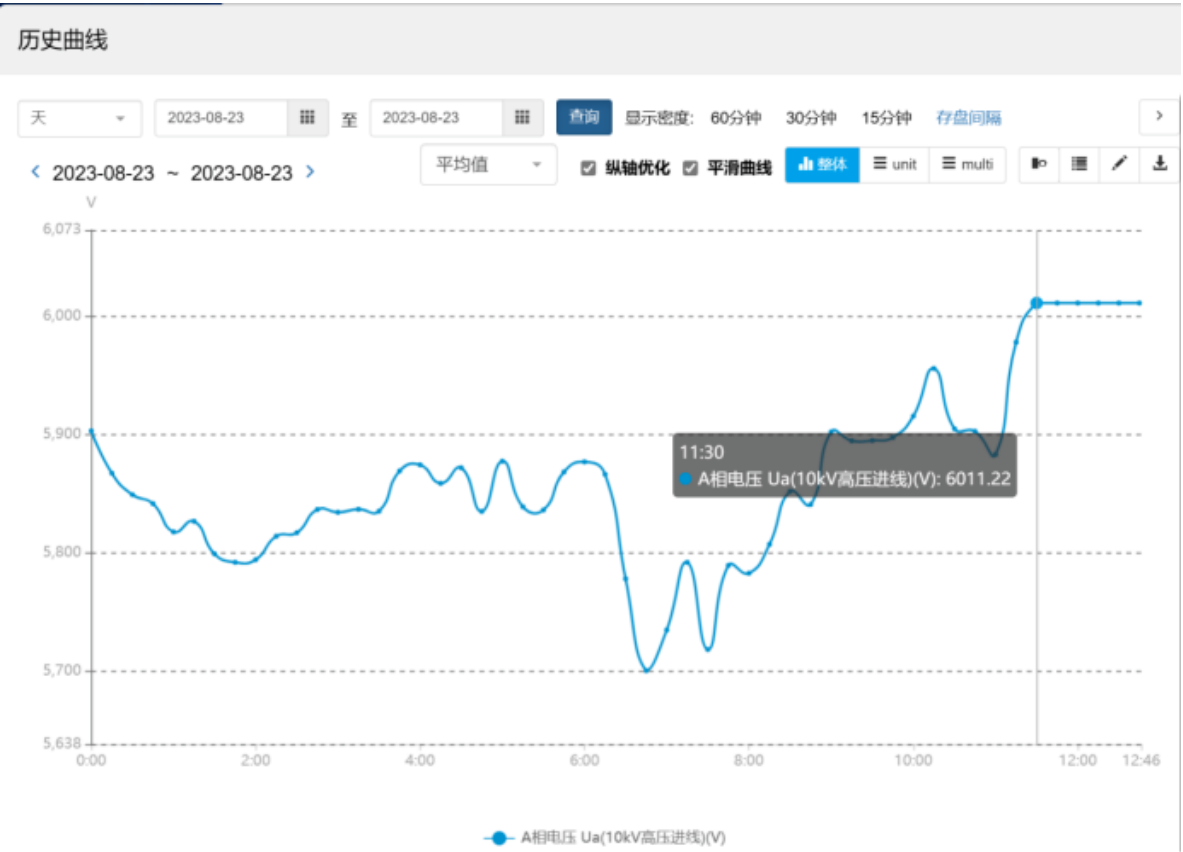Click the toggle icon left of table icon
Screen dimensions: 1183x852
[1039, 165]
